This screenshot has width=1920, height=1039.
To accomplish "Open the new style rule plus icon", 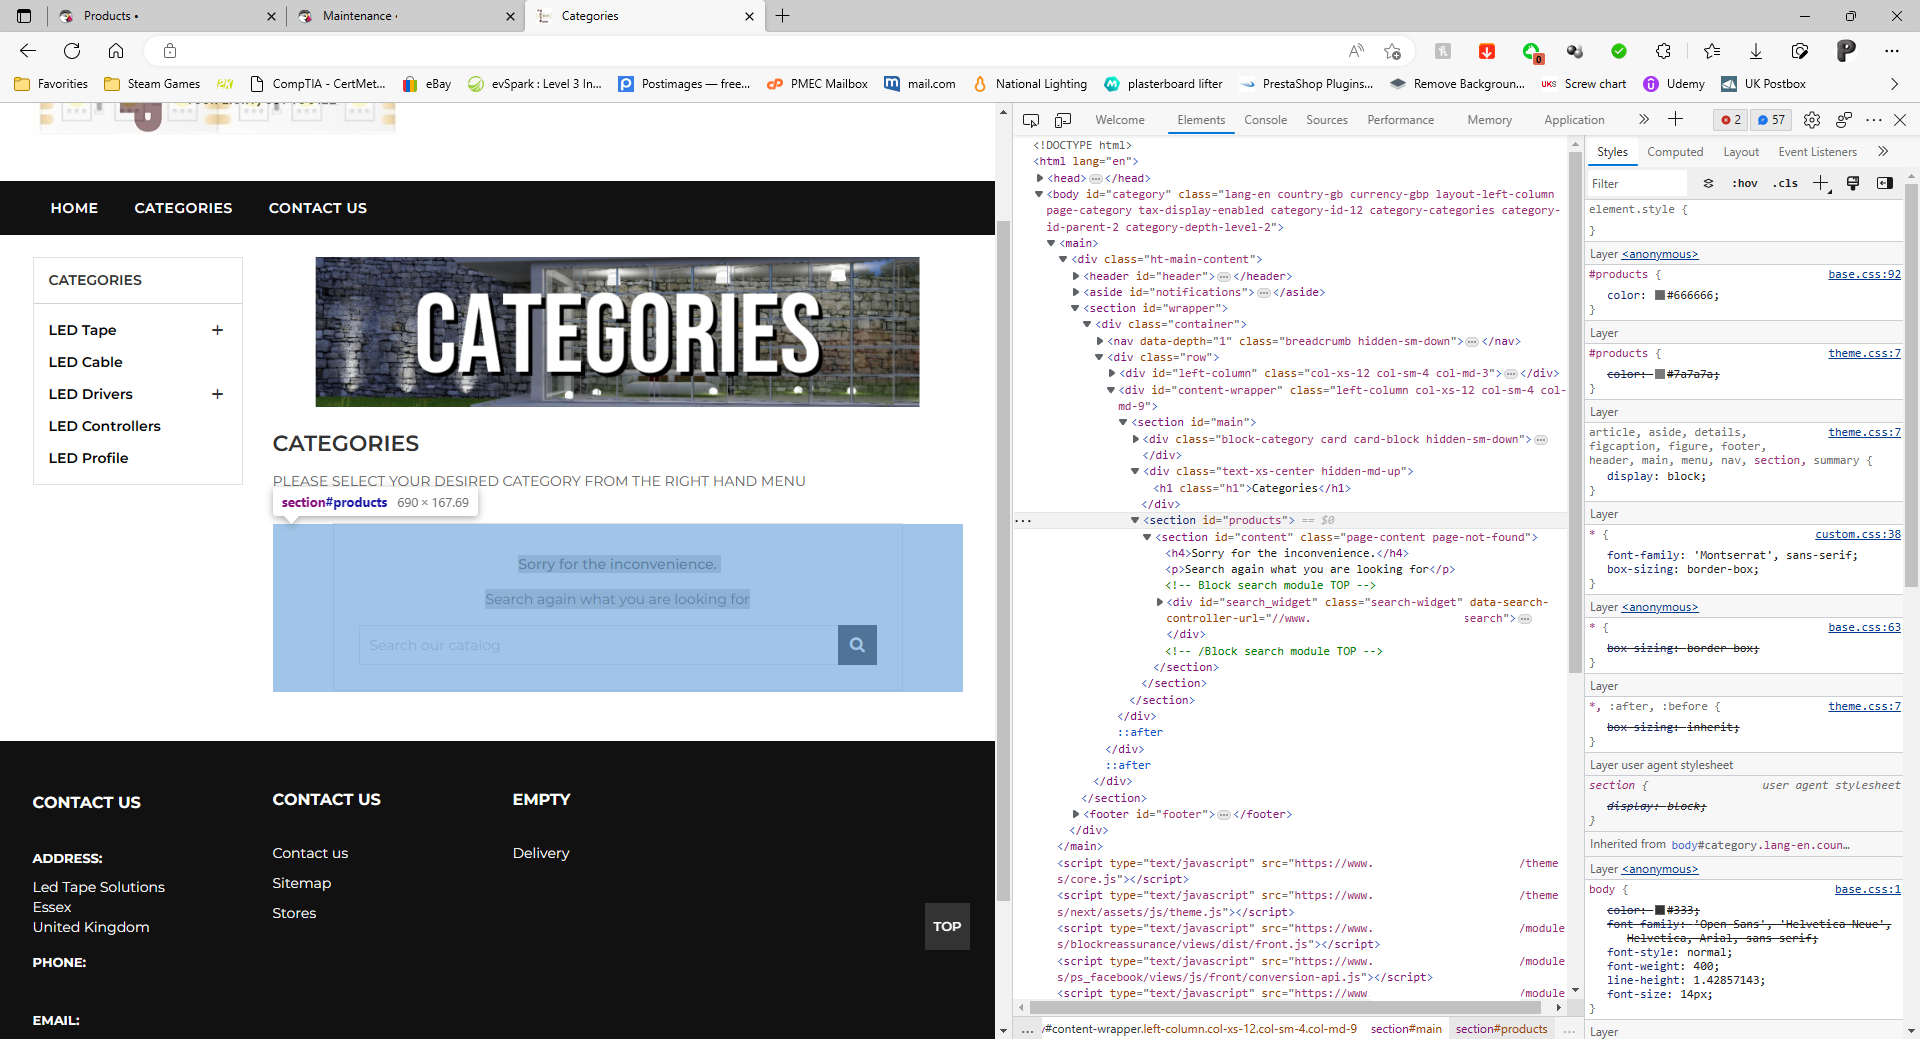I will click(1821, 183).
